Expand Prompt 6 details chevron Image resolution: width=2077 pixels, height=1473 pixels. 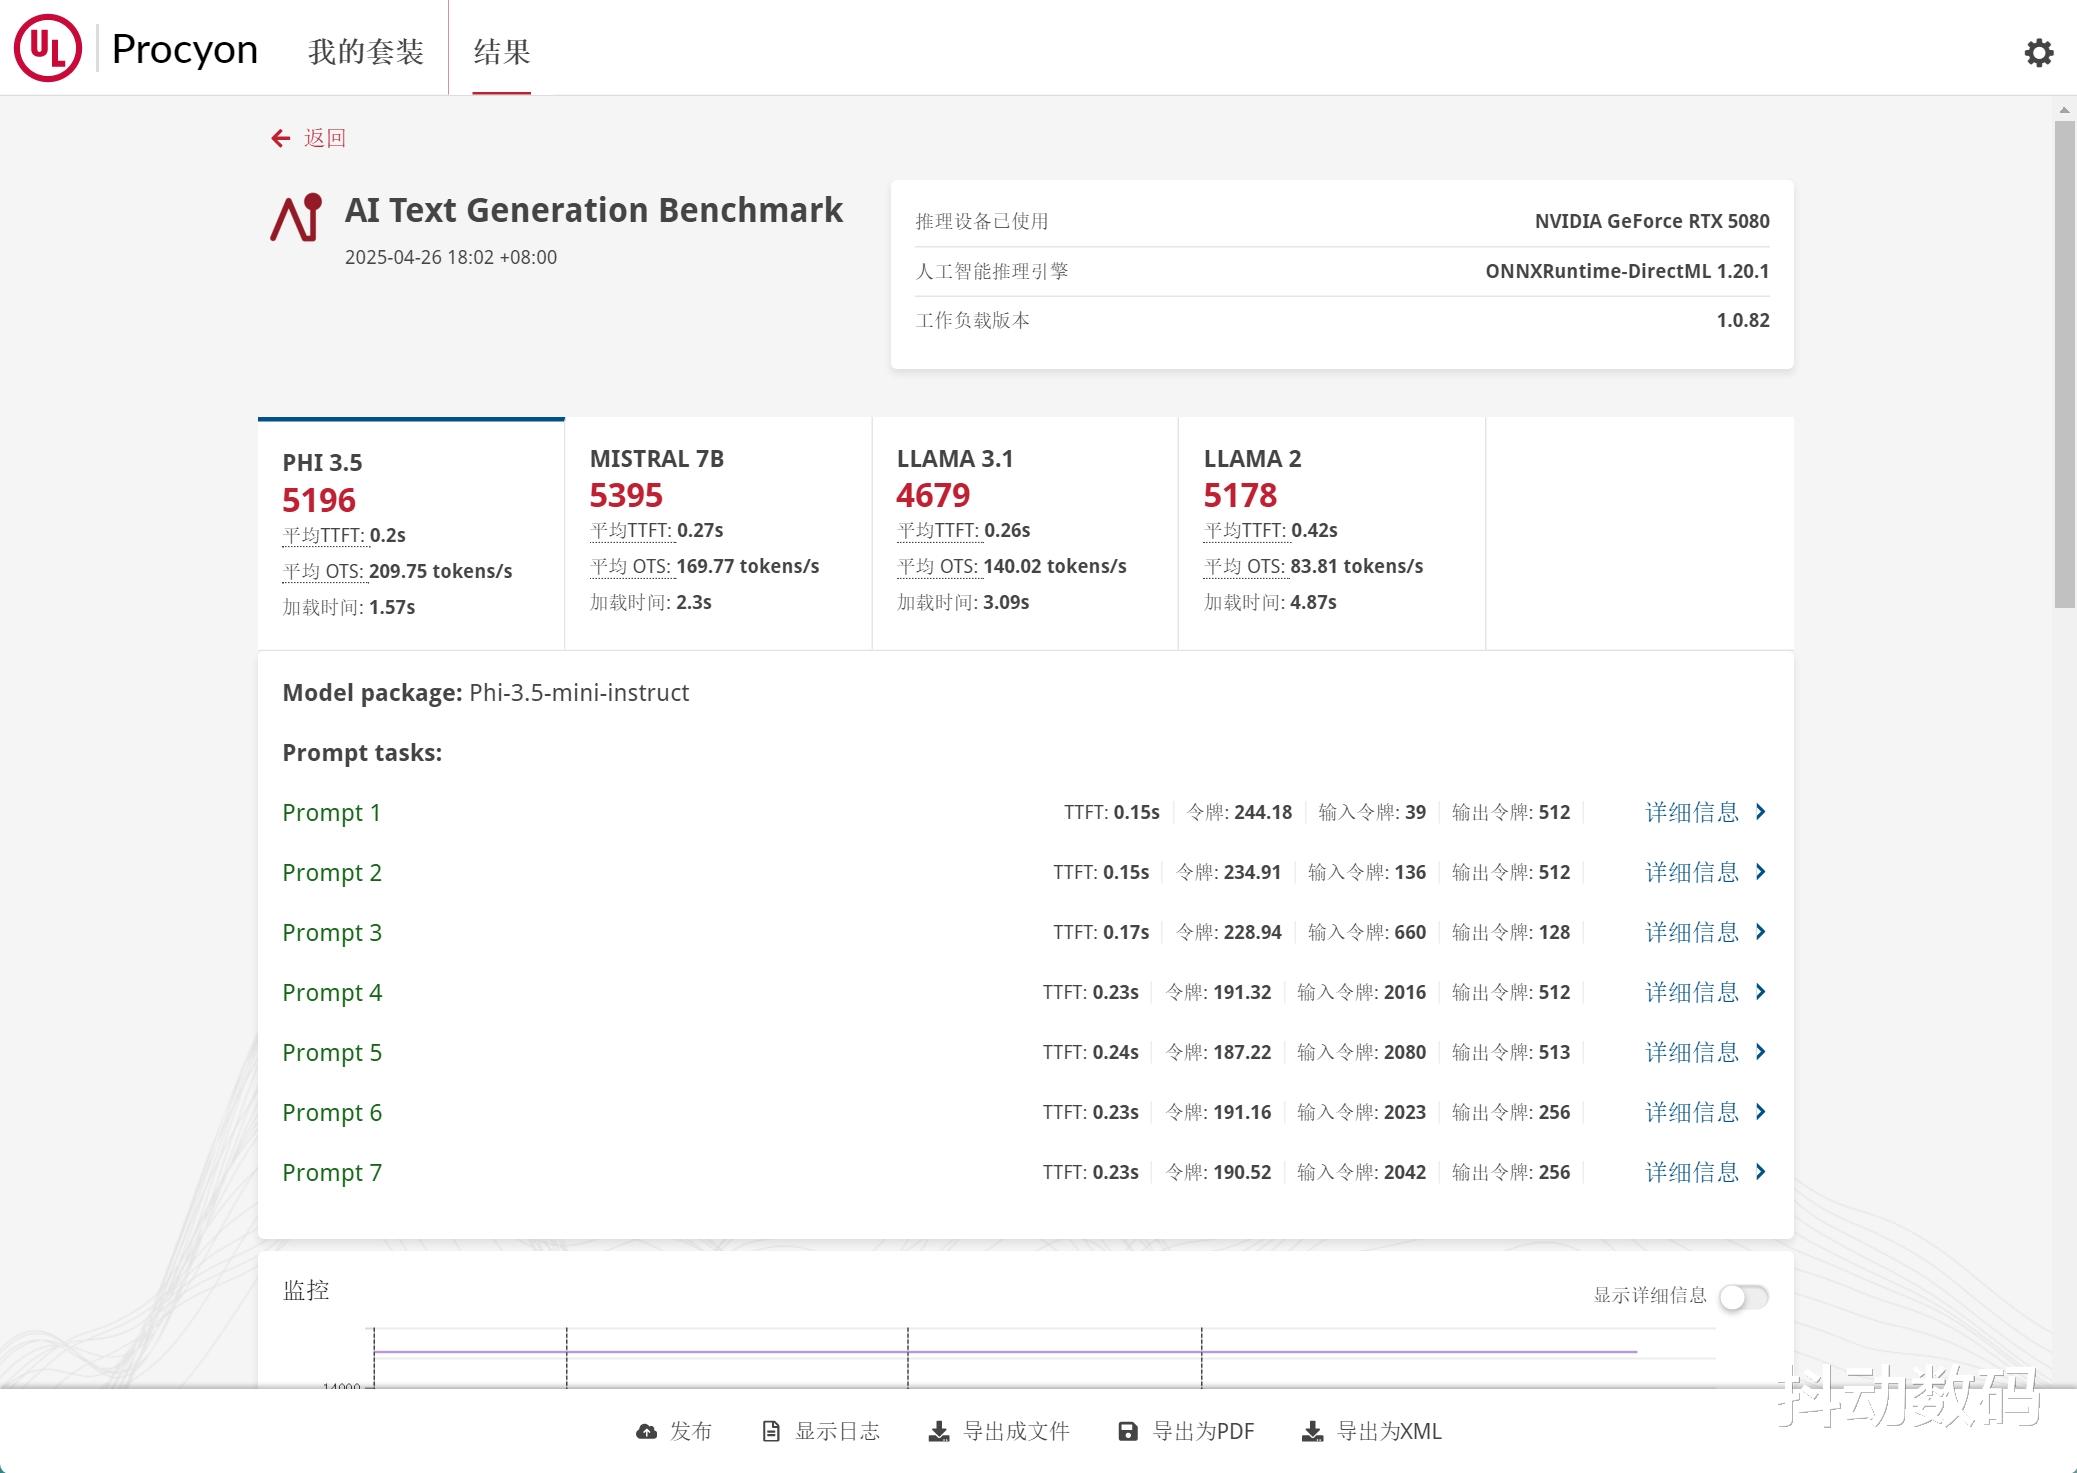click(1761, 1112)
